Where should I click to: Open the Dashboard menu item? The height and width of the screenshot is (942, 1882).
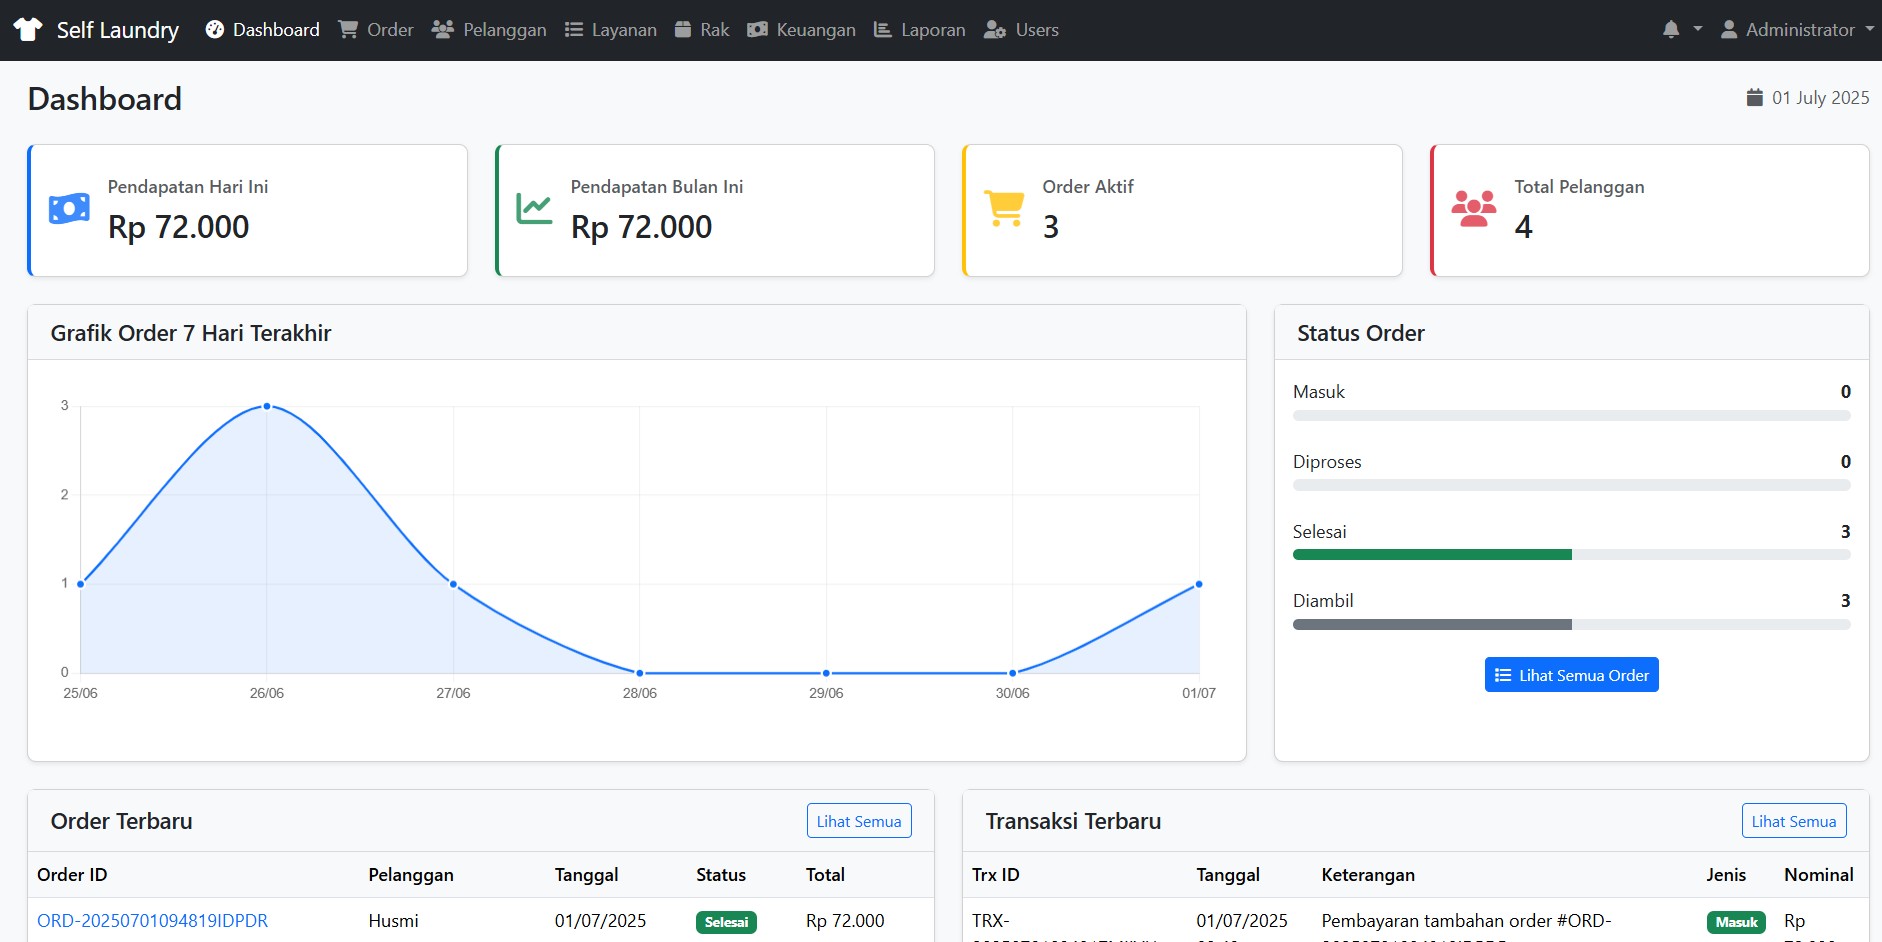pos(263,30)
